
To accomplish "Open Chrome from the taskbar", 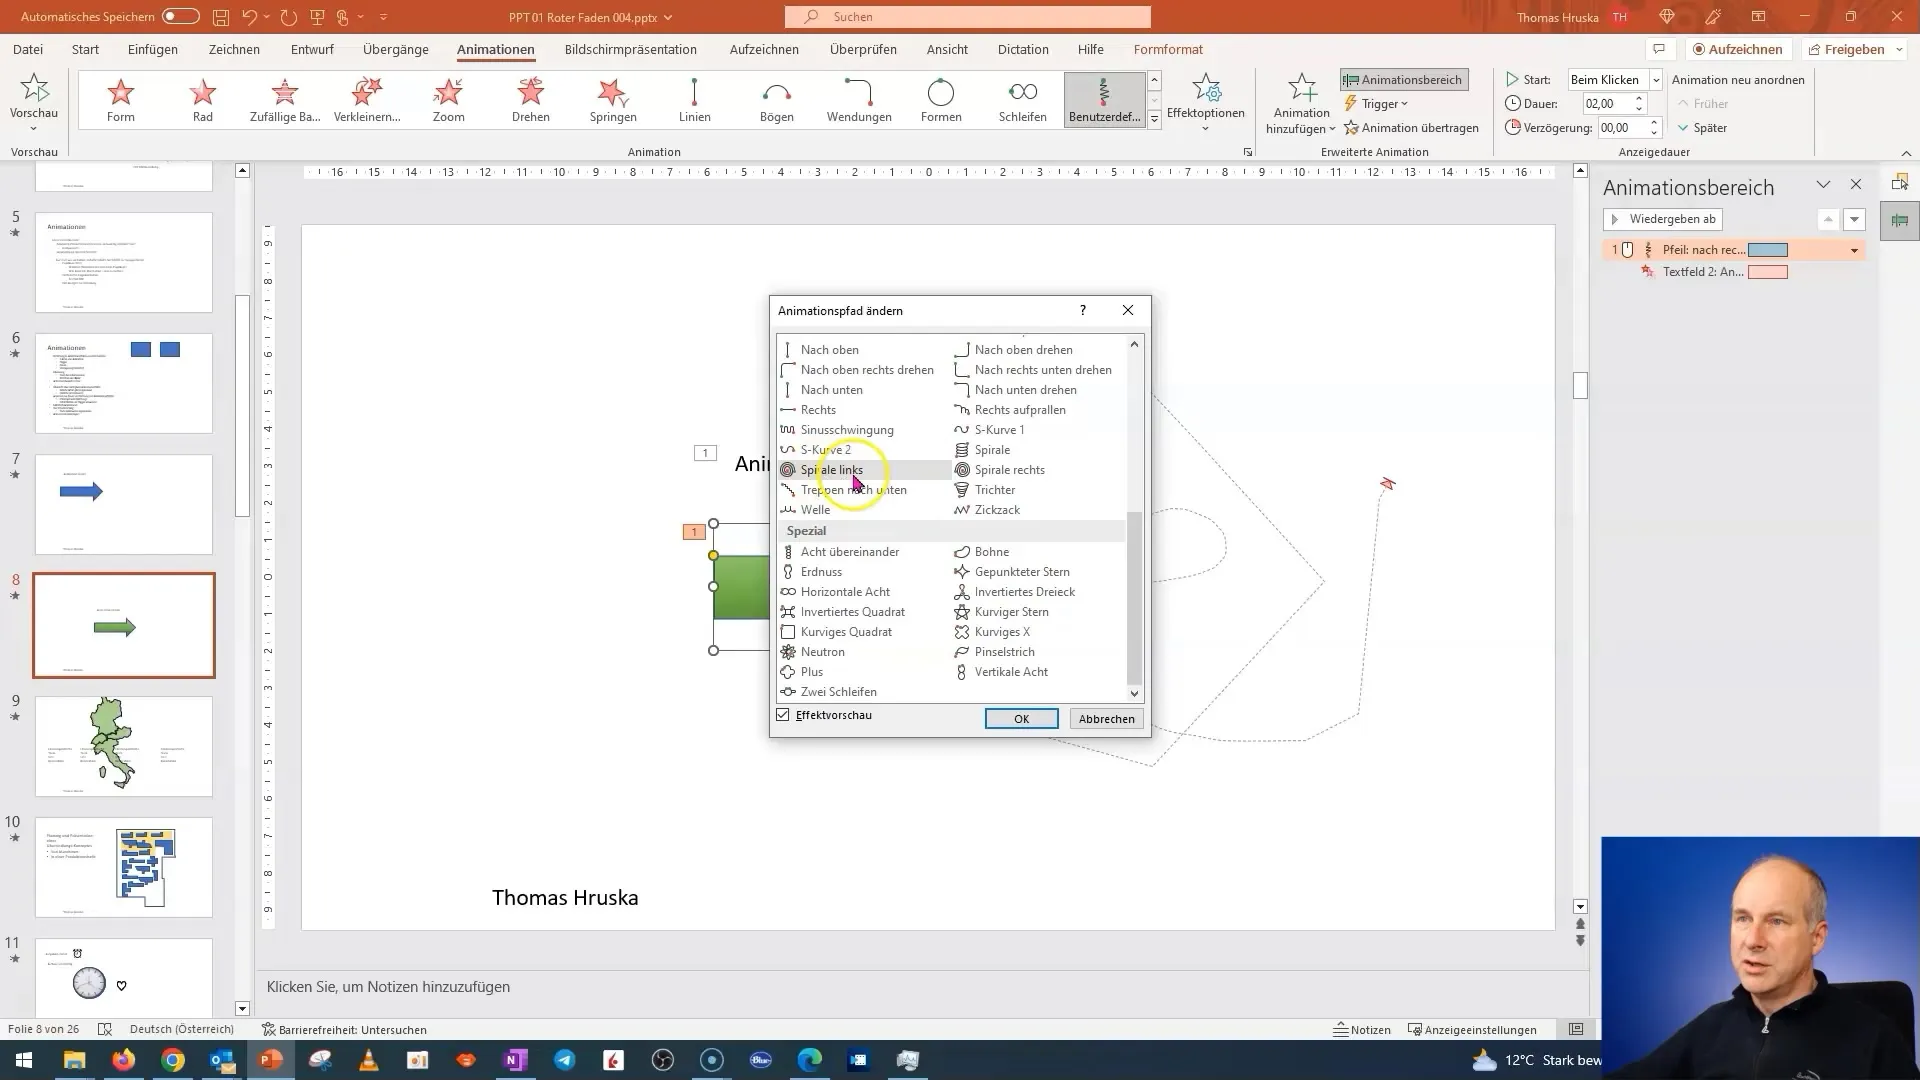I will 173,1060.
